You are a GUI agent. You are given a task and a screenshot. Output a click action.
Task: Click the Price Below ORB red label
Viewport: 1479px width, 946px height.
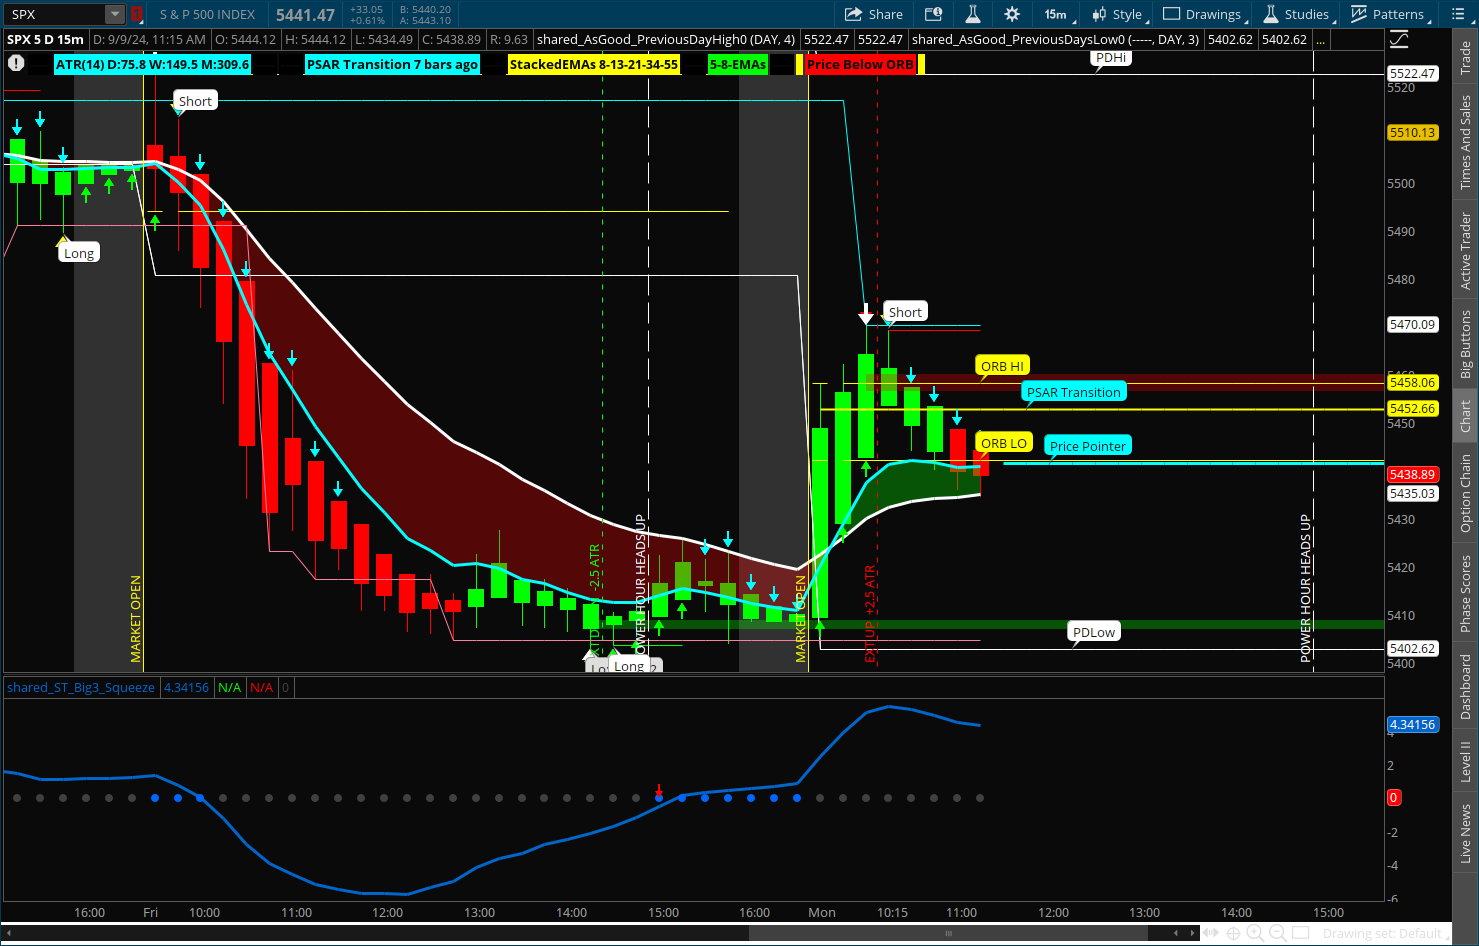coord(860,64)
